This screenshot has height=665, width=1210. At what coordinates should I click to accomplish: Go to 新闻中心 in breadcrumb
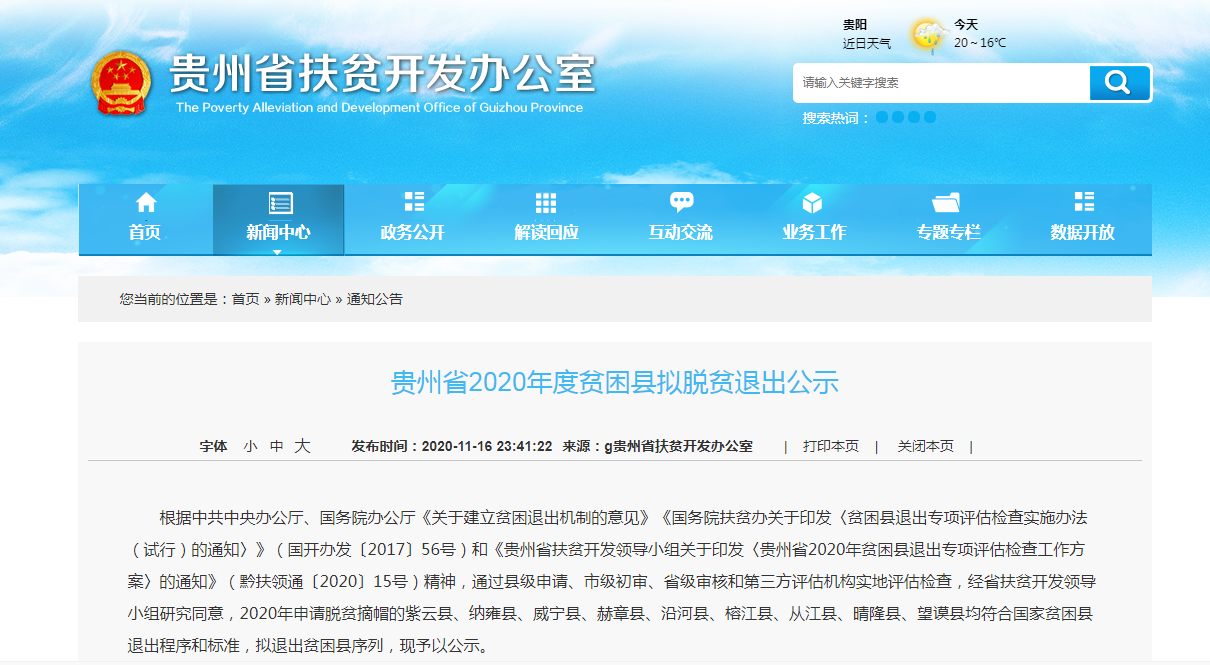302,299
